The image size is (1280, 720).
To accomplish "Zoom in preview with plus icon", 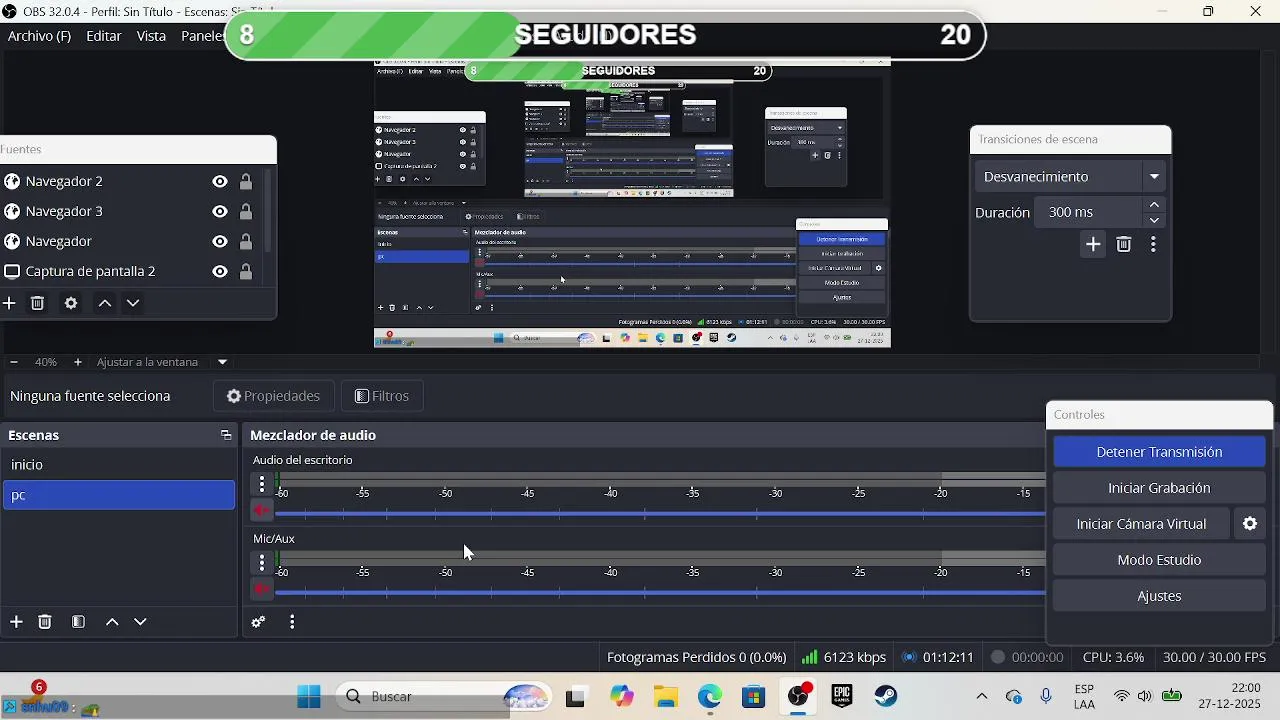I will [78, 362].
